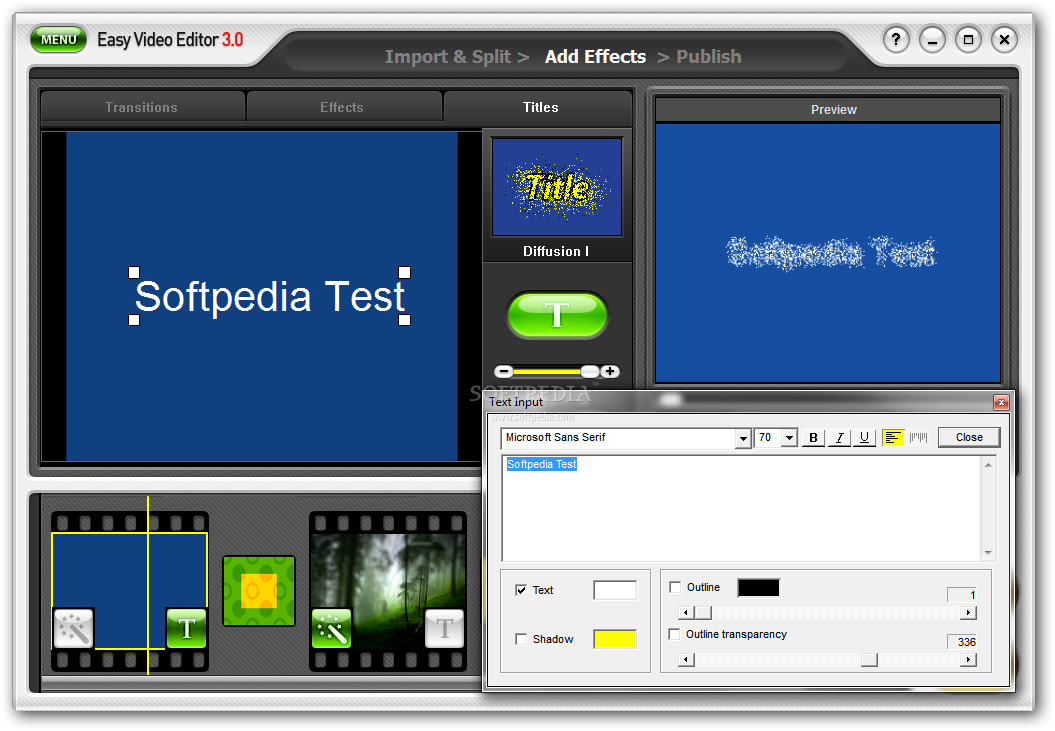Click the outline width value field 1
1055x731 pixels.
tap(961, 595)
